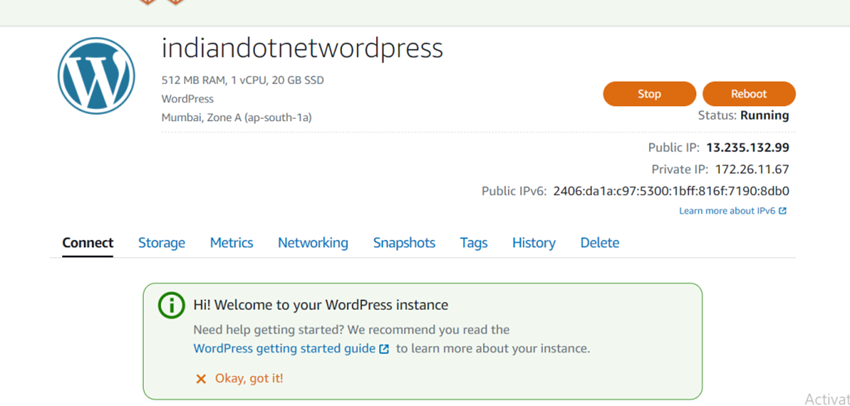Dismiss banner with Okay, got it!
Screen dimensions: 850x406
coord(249,378)
